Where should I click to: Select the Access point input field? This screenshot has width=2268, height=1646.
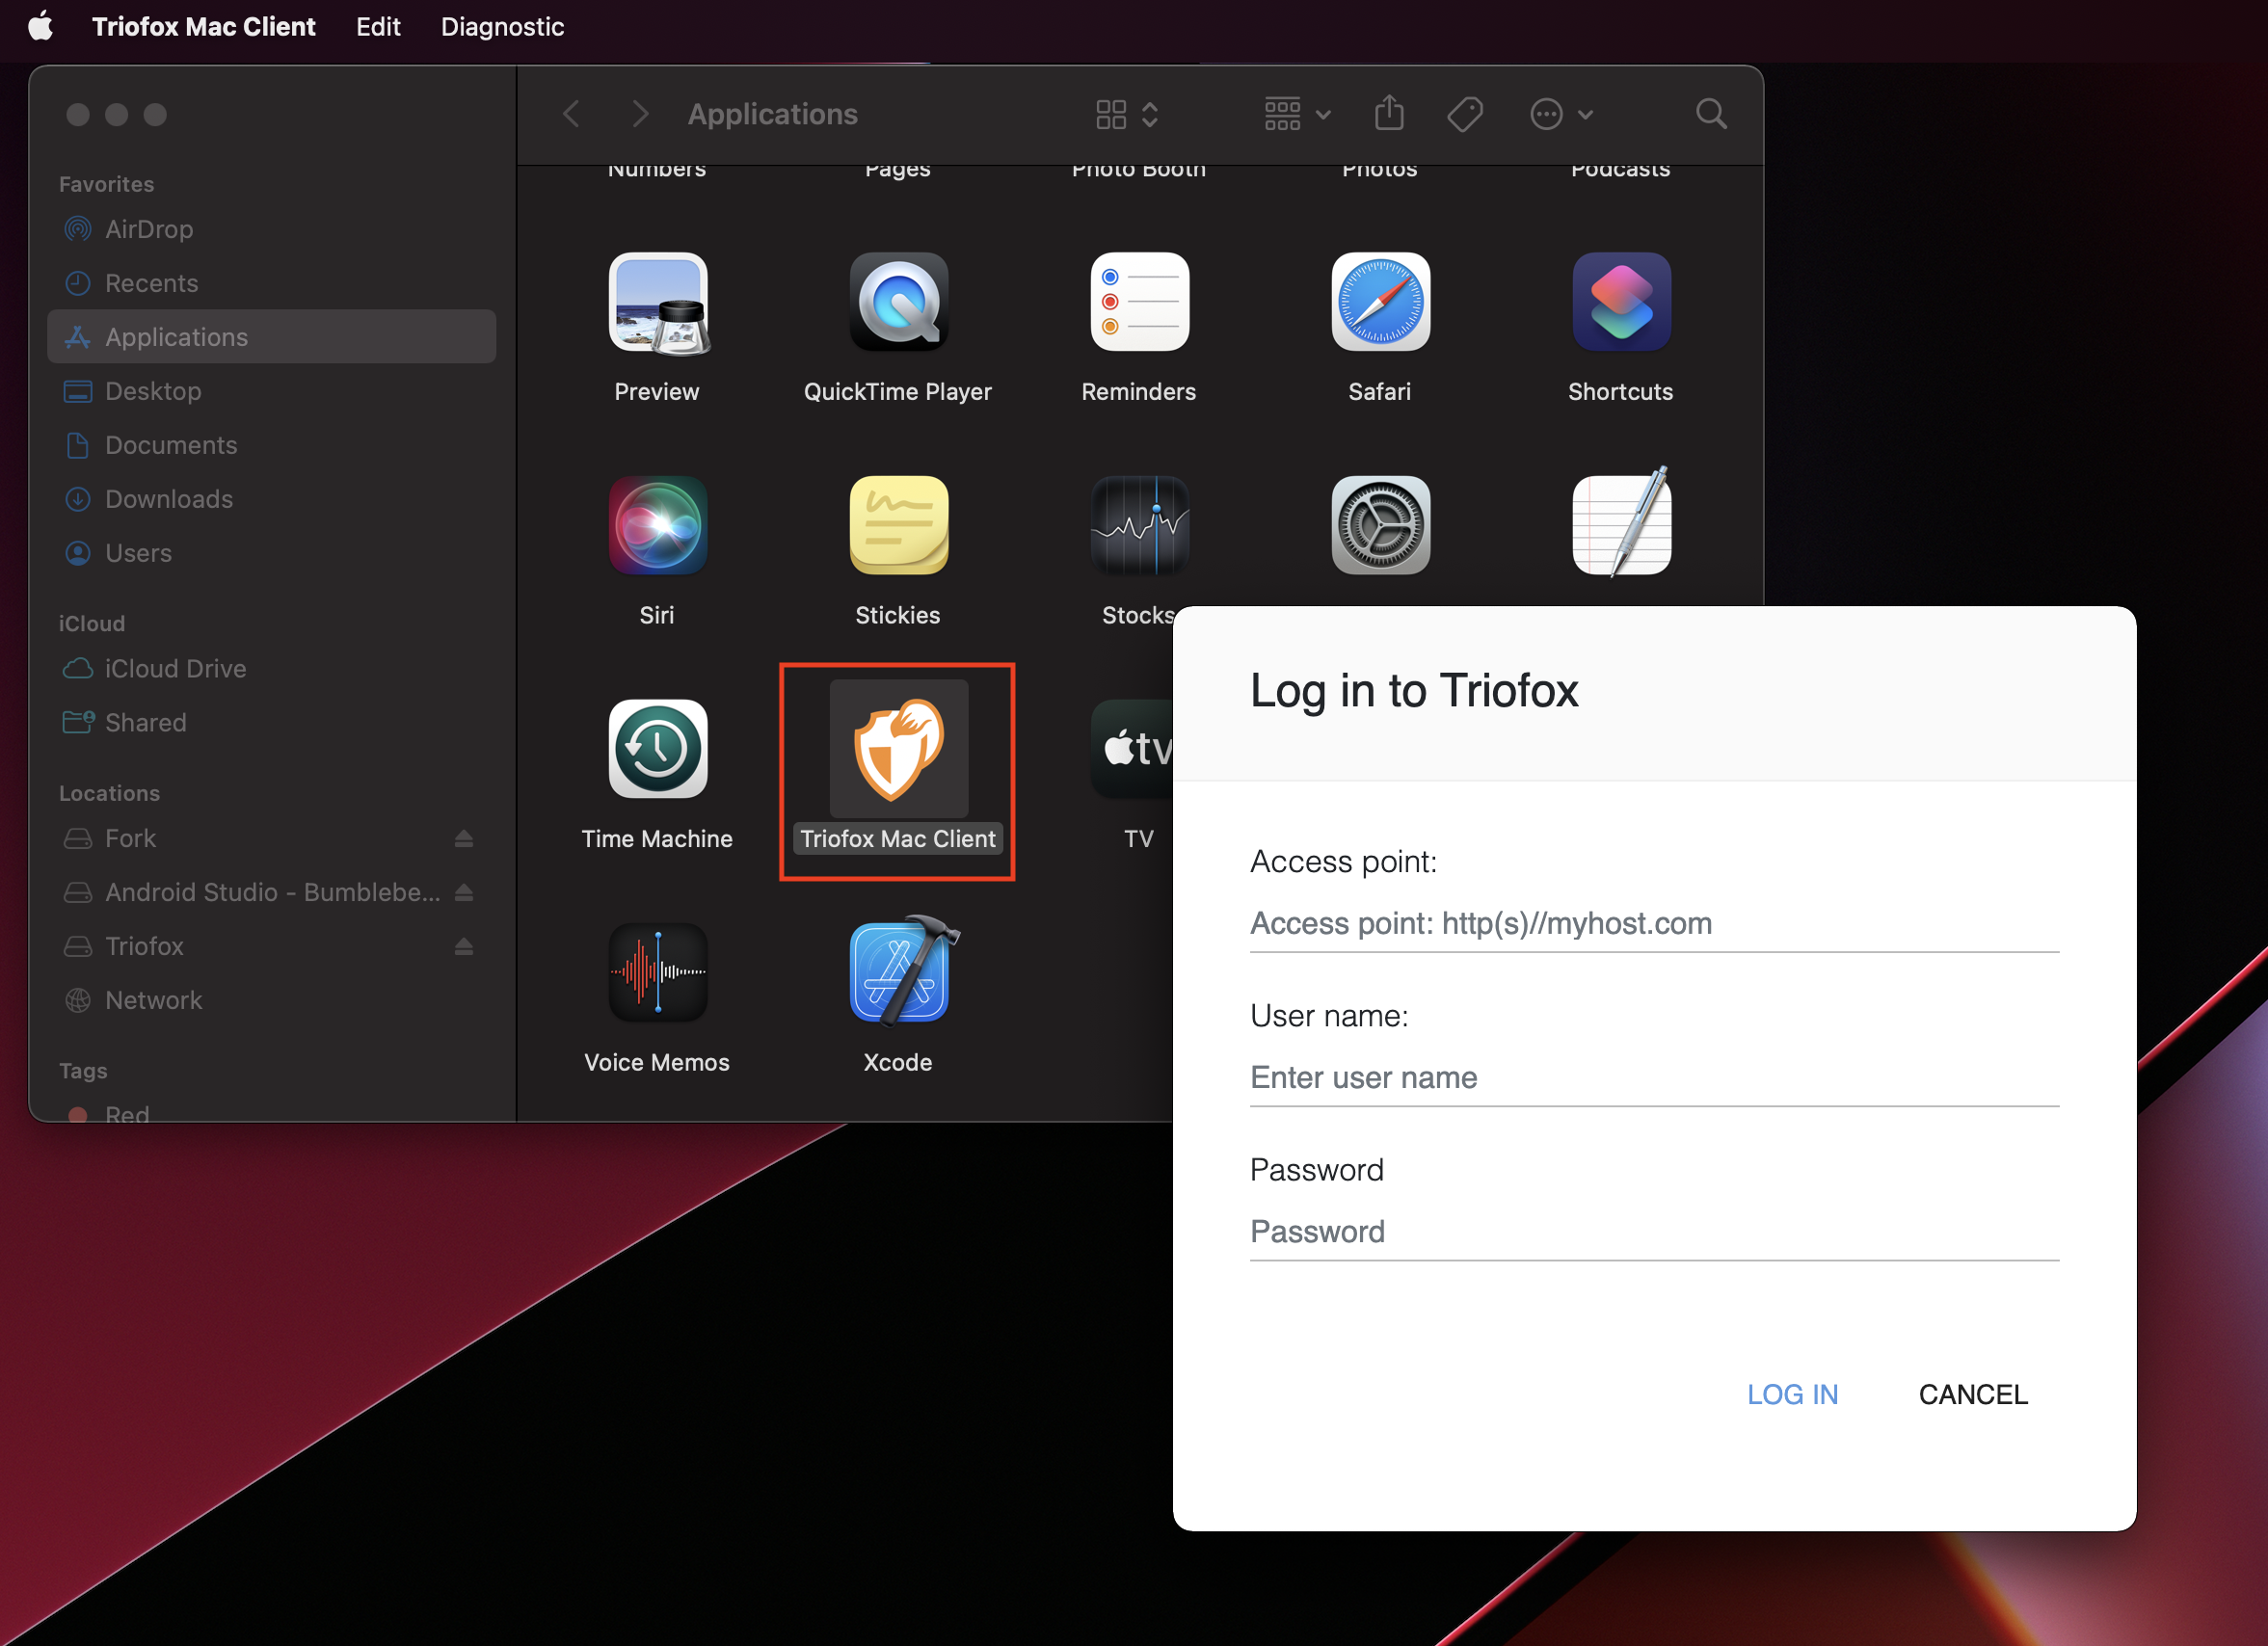[x=1653, y=922]
